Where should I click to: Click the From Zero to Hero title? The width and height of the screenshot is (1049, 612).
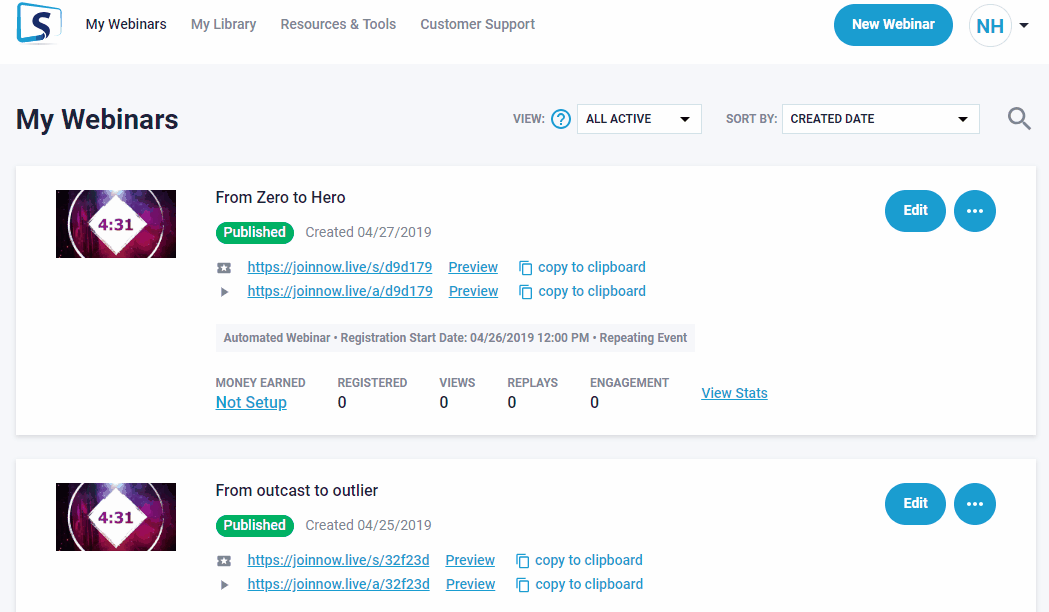click(280, 197)
